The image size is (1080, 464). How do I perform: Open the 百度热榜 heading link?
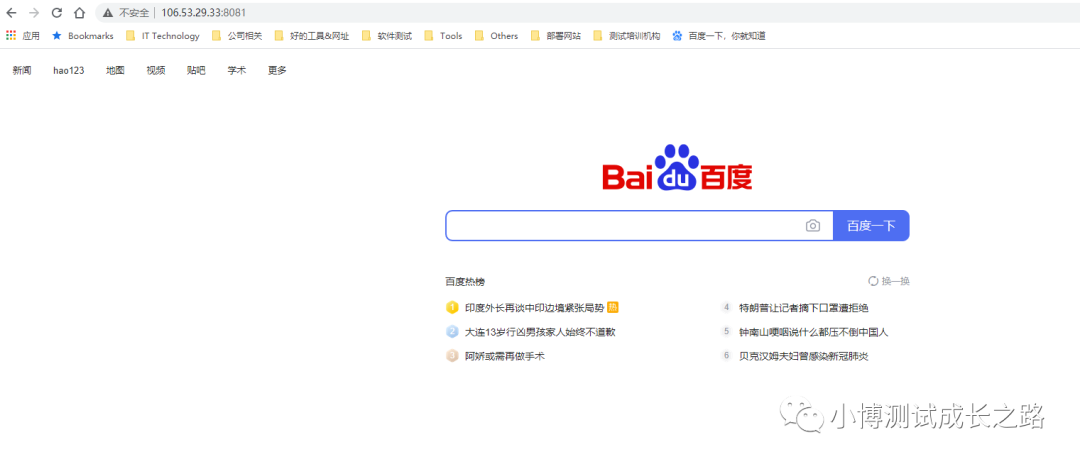[465, 282]
